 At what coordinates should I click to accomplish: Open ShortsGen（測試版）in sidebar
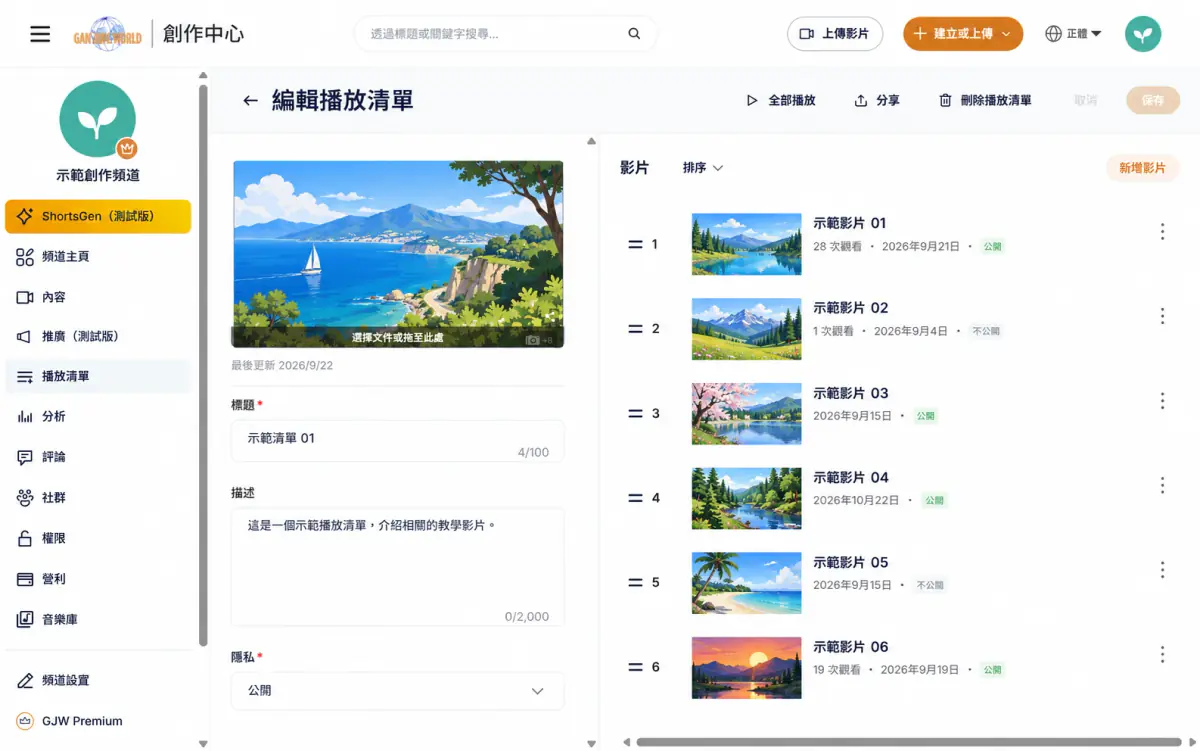pyautogui.click(x=98, y=216)
